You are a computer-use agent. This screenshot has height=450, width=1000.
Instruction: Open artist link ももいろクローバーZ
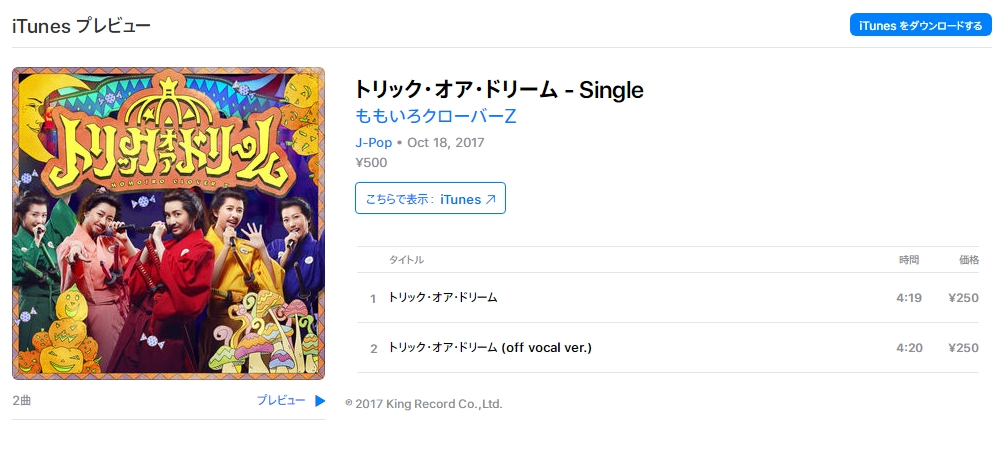tap(435, 117)
